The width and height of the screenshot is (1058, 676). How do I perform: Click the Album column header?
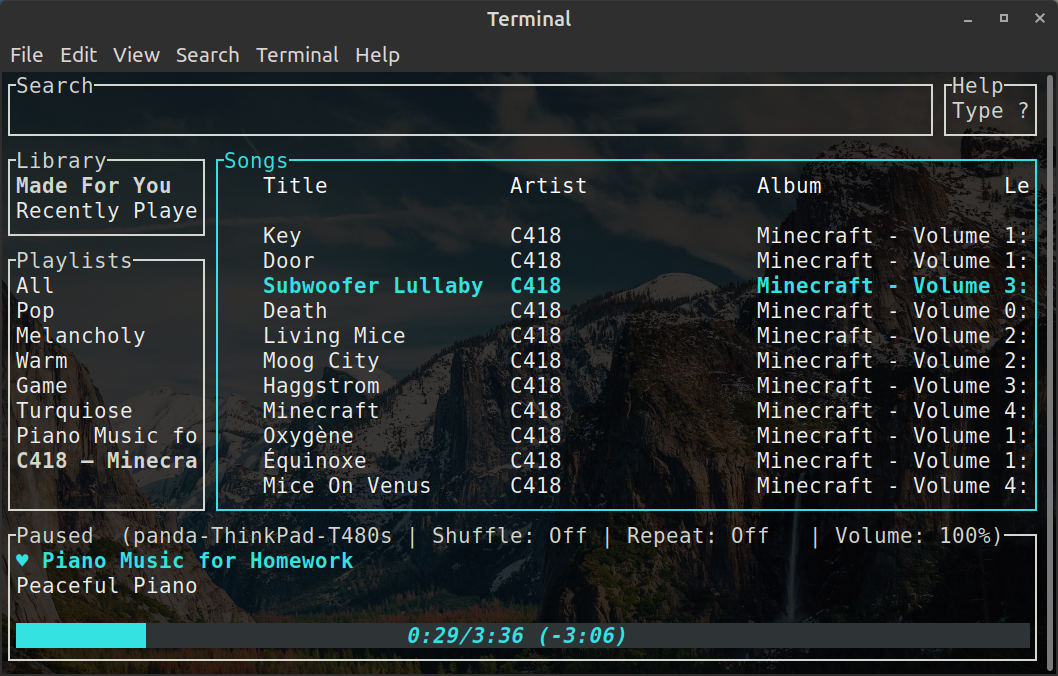coord(789,186)
